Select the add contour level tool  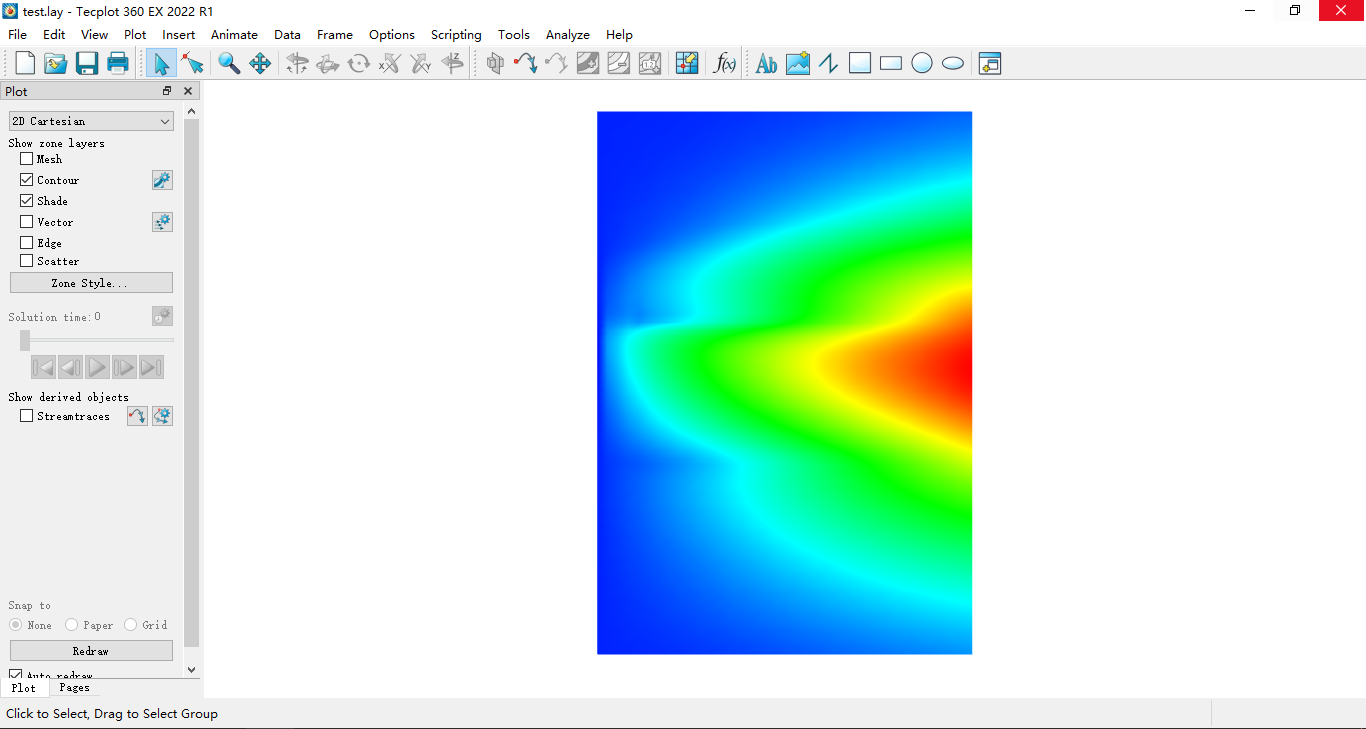pos(588,63)
